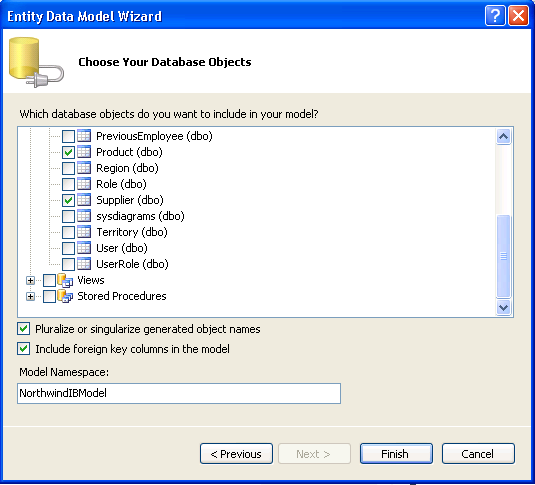Check the Region (dbo) table checkbox
Screen dimensions: 535x485
point(68,168)
